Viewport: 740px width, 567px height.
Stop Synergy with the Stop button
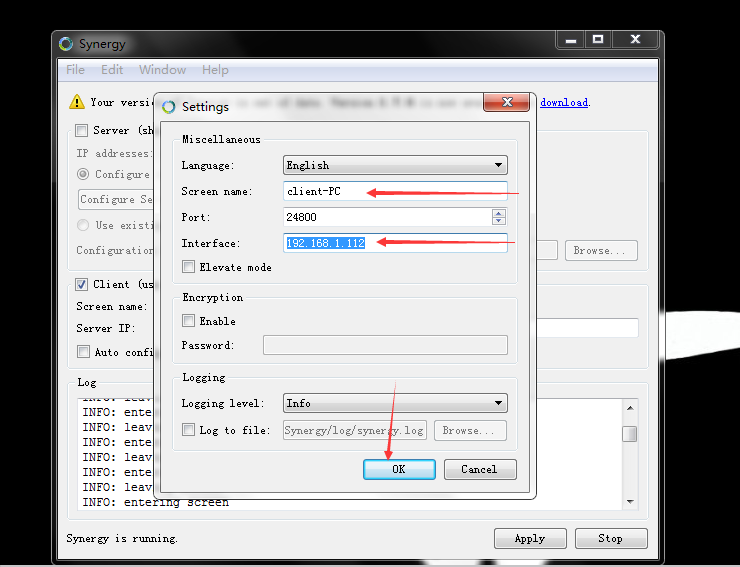[x=611, y=538]
